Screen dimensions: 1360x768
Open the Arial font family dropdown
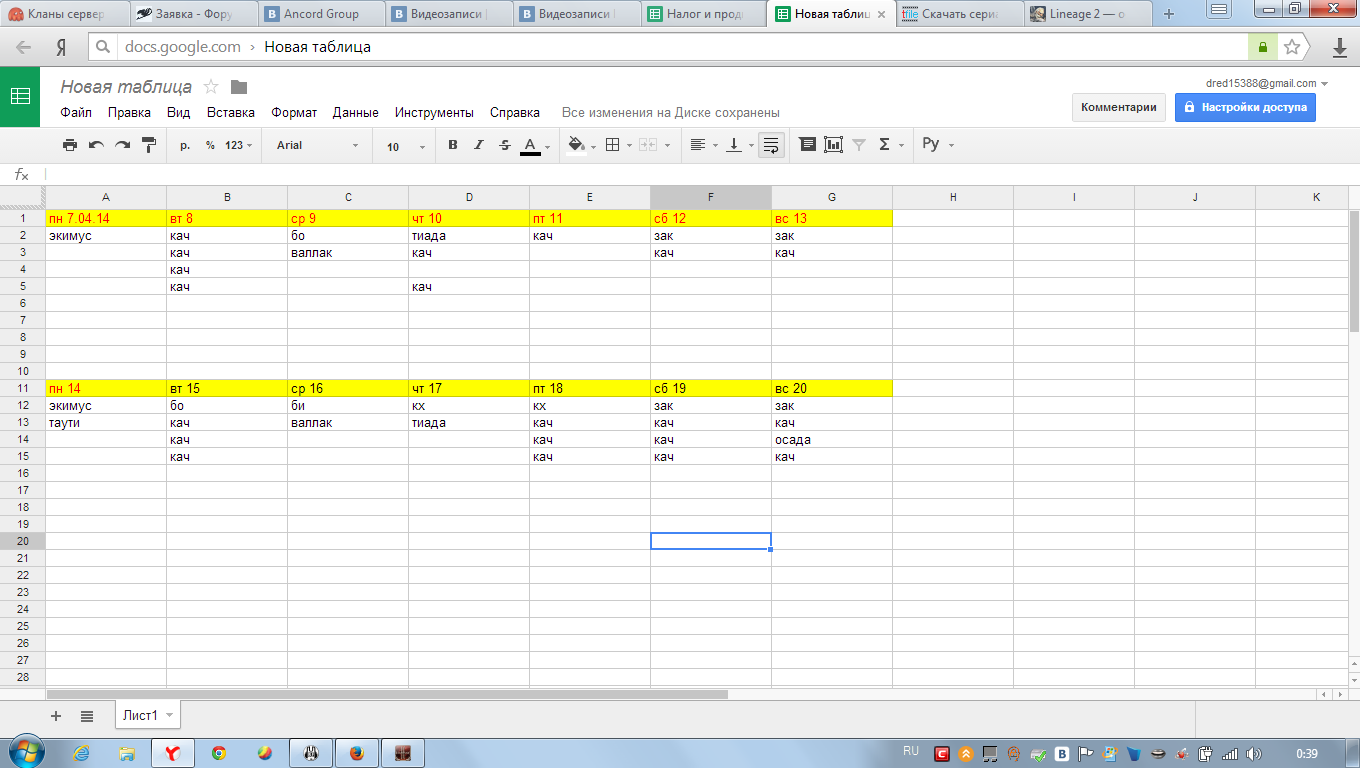317,145
